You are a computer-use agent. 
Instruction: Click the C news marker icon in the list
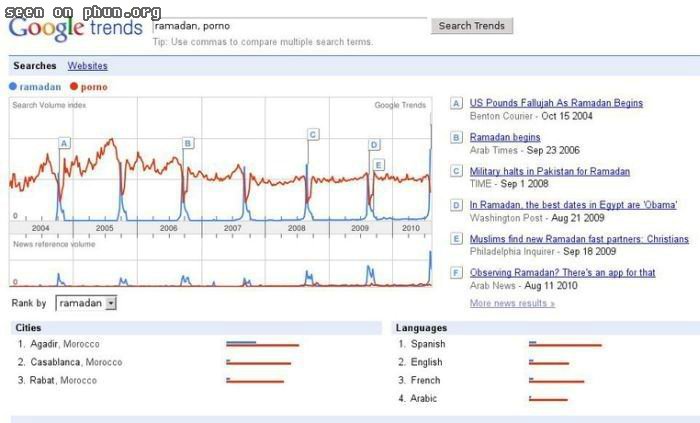[456, 171]
